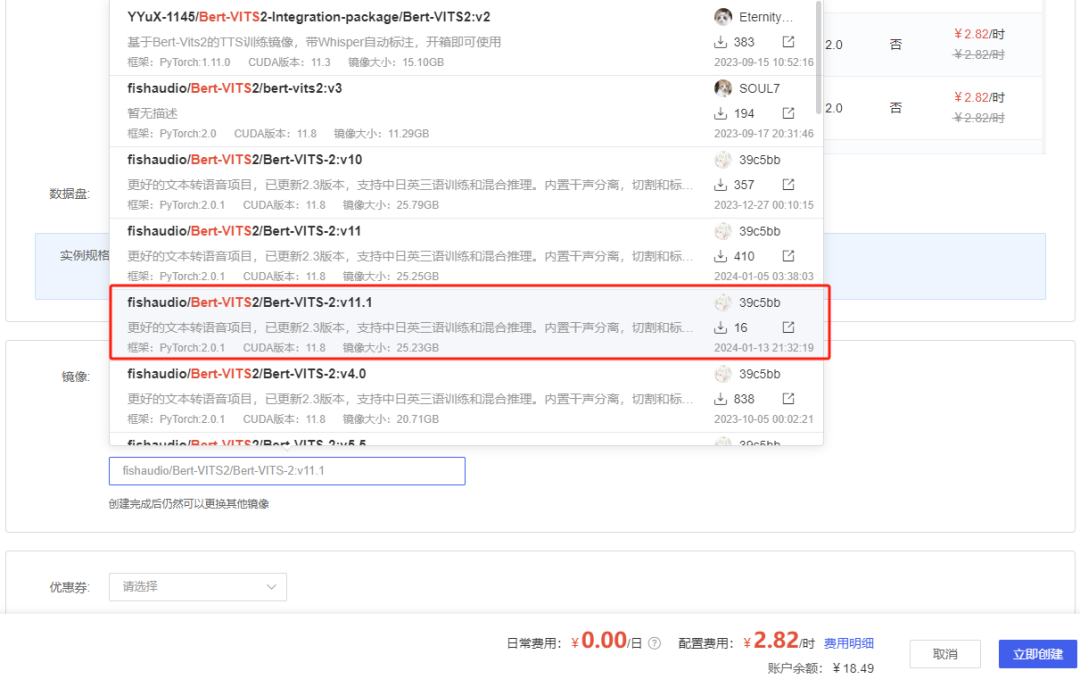Choose fishaudio Bert-VITS-2:v11 image
The height and width of the screenshot is (679, 1080).
(x=466, y=253)
